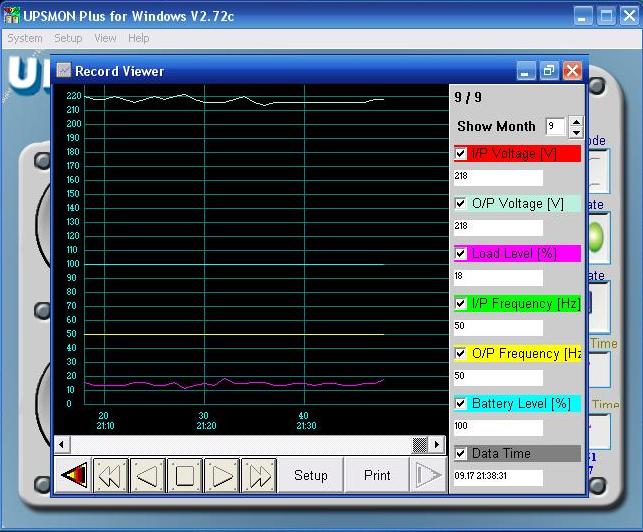The height and width of the screenshot is (532, 643).
Task: Disable the Battery Level [%] checkbox
Action: 461,404
